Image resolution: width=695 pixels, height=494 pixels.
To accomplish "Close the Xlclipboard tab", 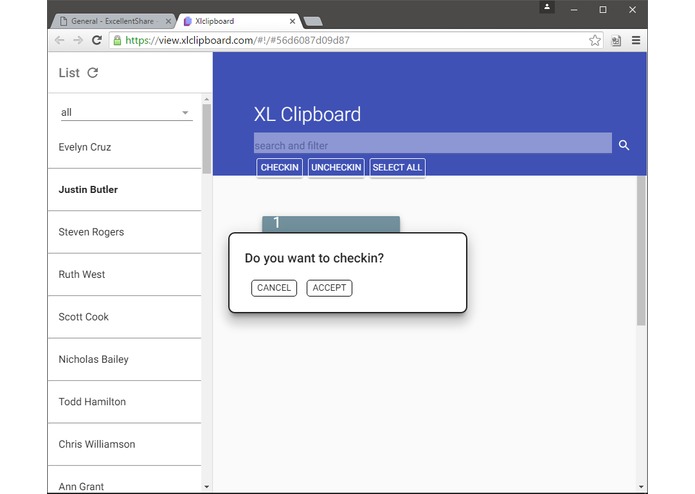I will pos(293,21).
